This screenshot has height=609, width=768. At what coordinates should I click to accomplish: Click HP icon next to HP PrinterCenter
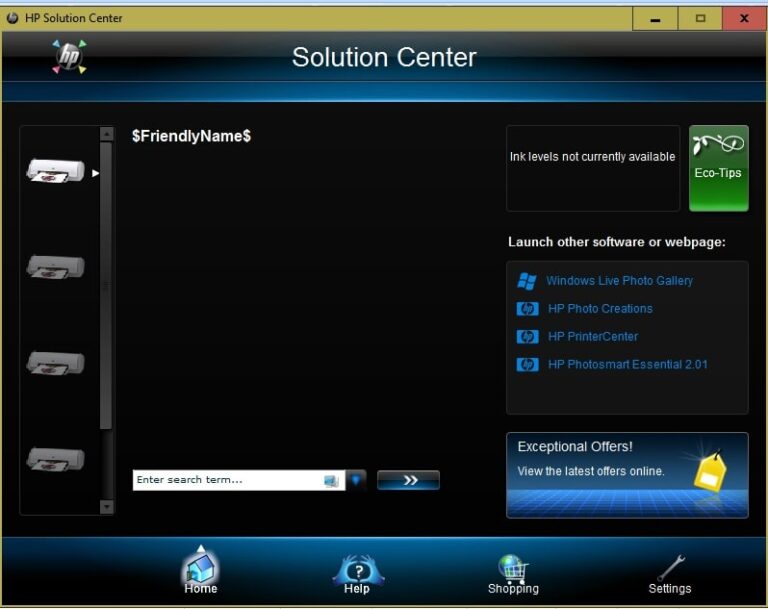click(528, 337)
